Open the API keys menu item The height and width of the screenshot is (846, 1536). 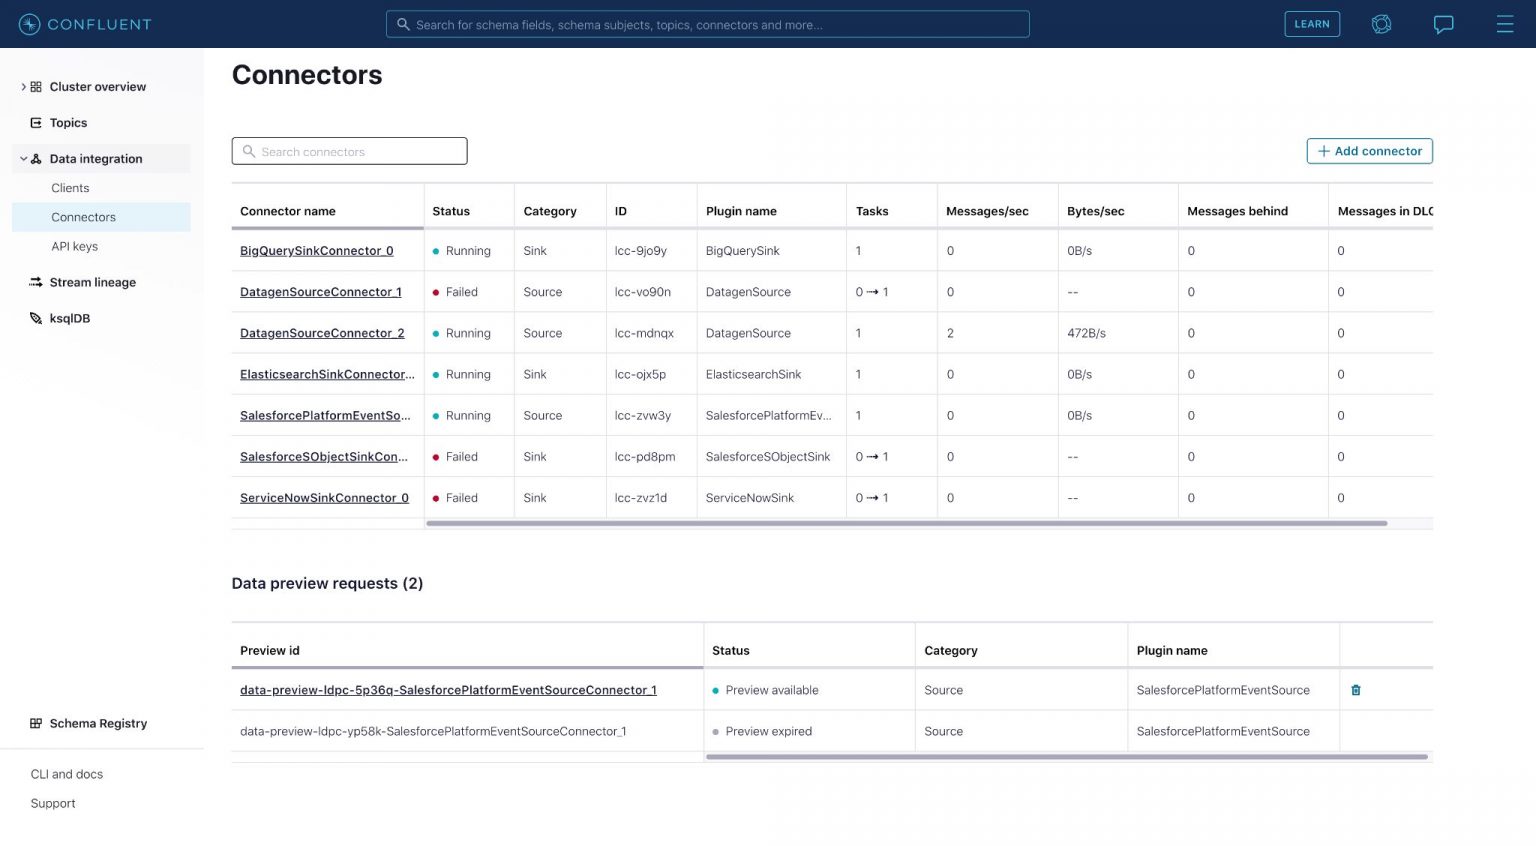coord(74,246)
